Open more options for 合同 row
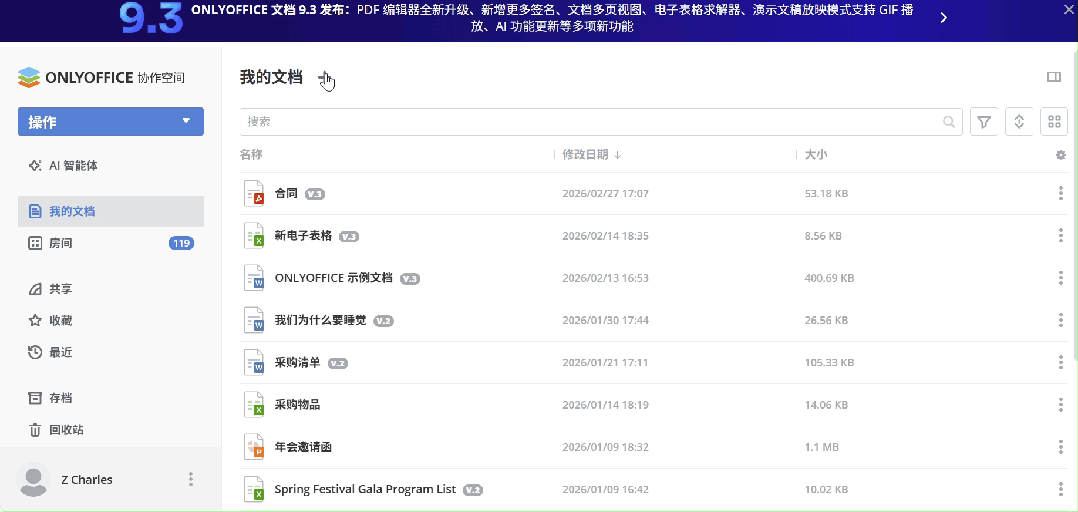Viewport: 1078px width, 512px height. pos(1061,194)
